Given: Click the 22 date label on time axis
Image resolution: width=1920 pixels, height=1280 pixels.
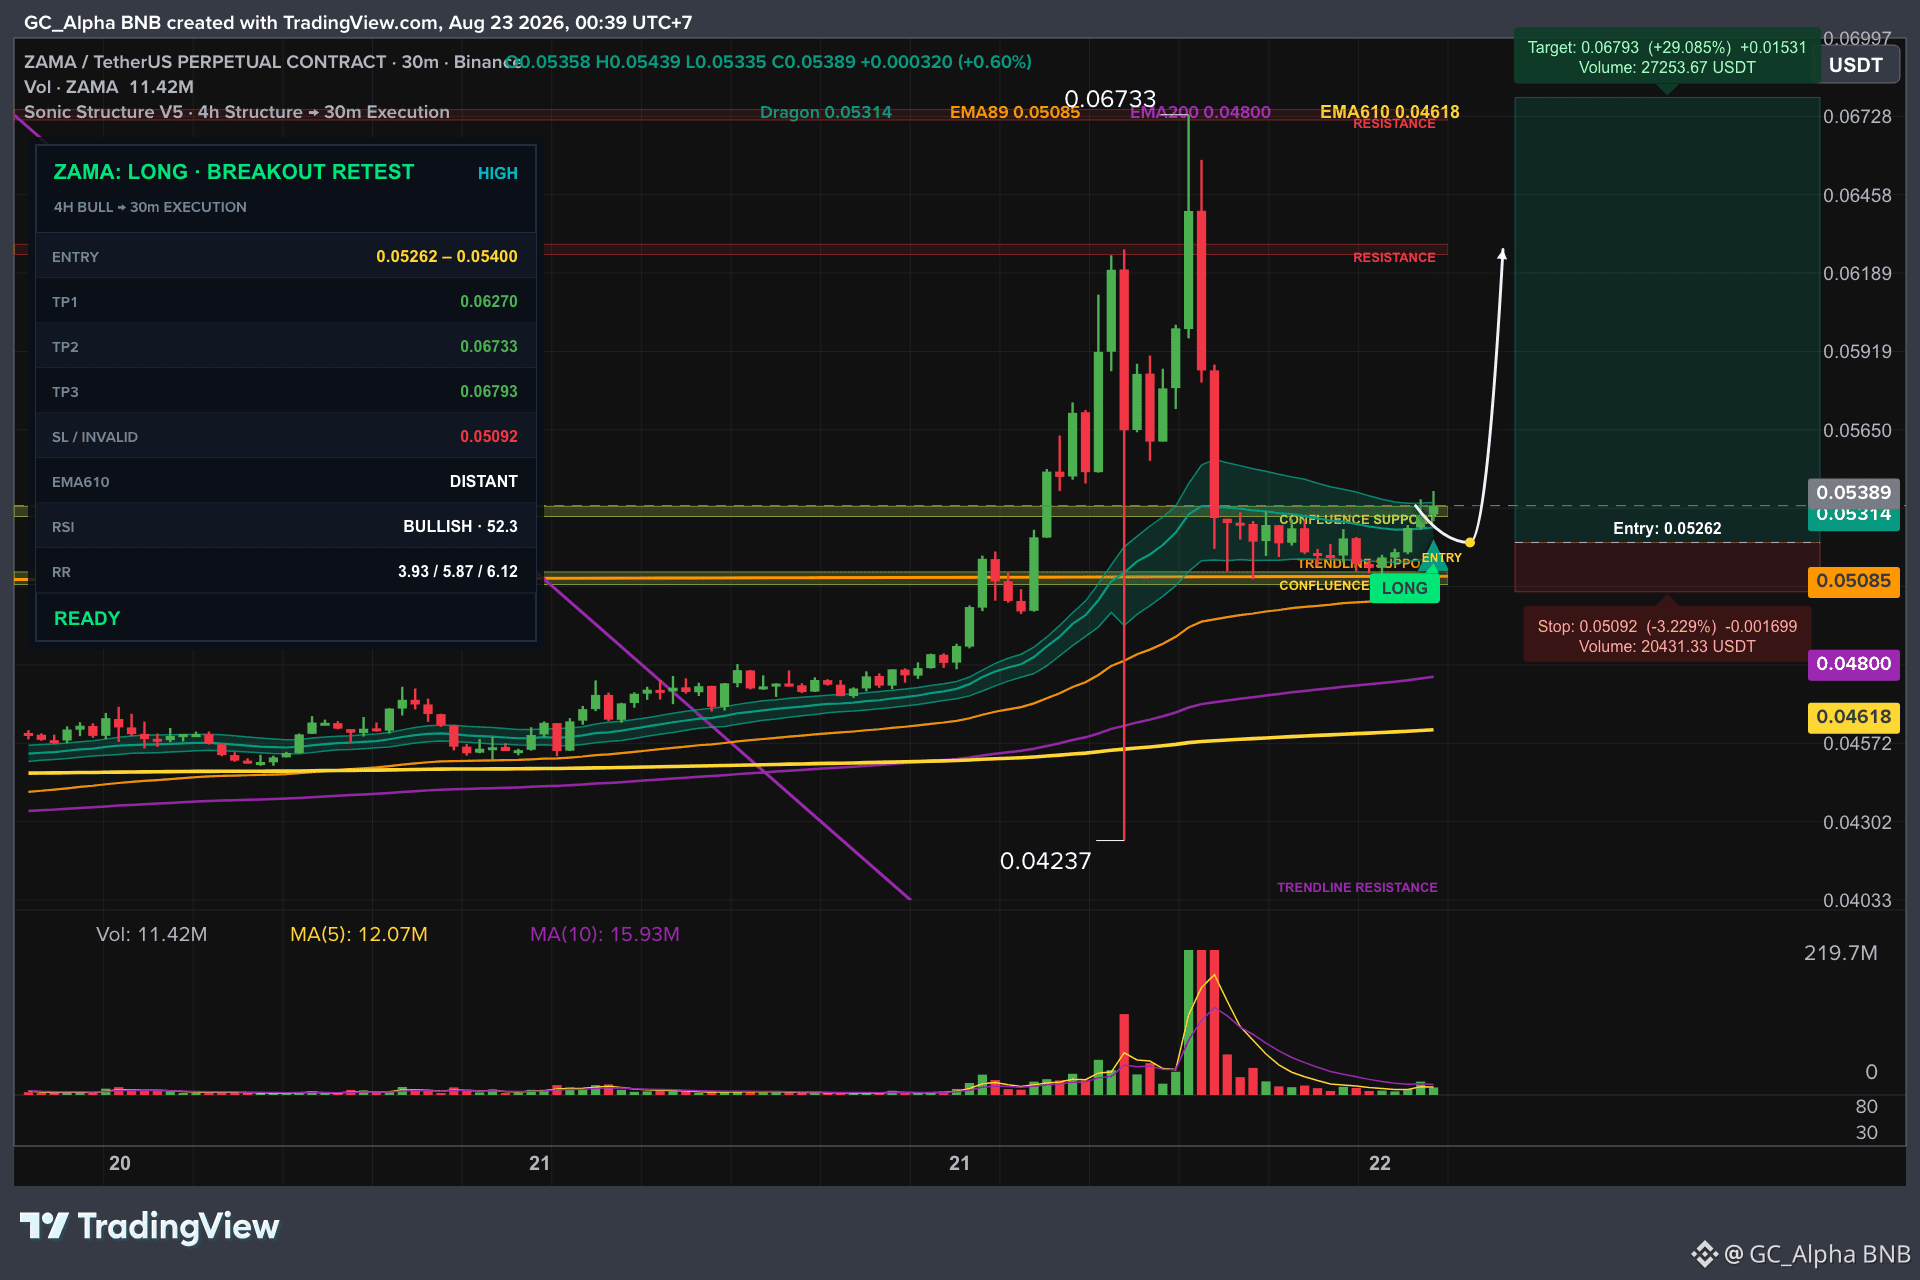Looking at the screenshot, I should [1380, 1163].
